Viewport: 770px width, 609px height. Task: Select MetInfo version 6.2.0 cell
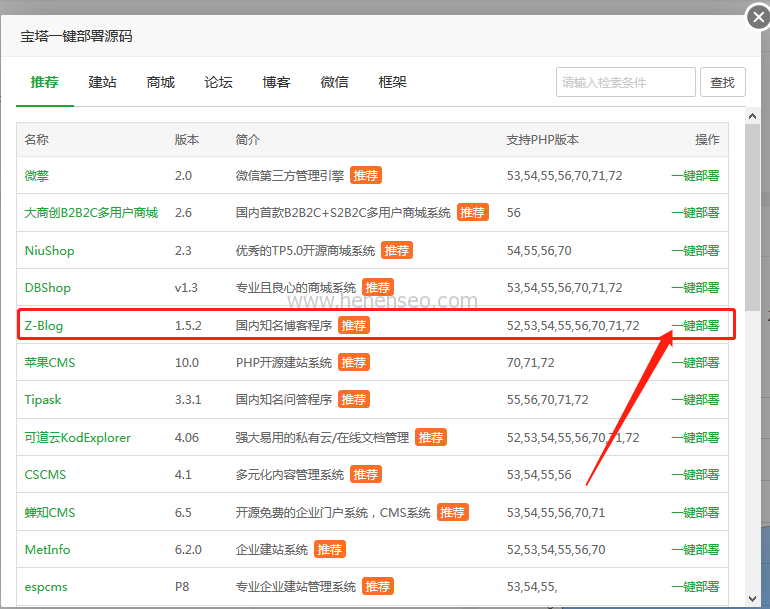coord(188,549)
